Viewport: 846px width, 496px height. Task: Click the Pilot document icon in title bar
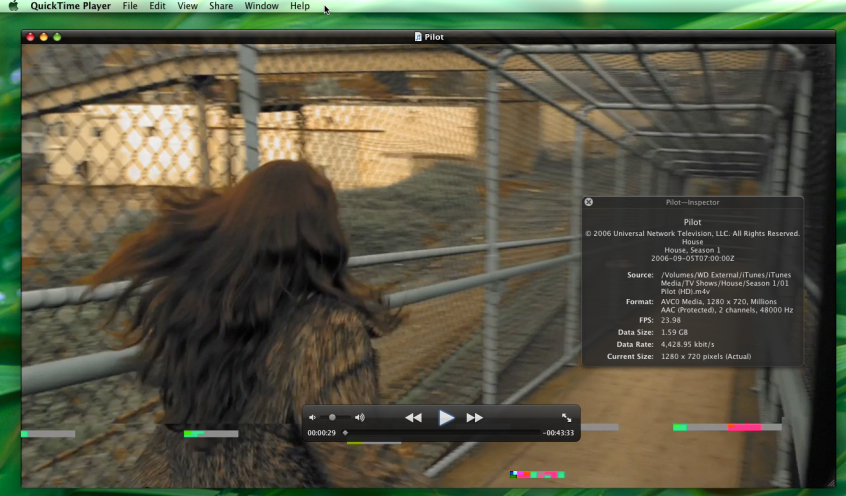tap(418, 37)
